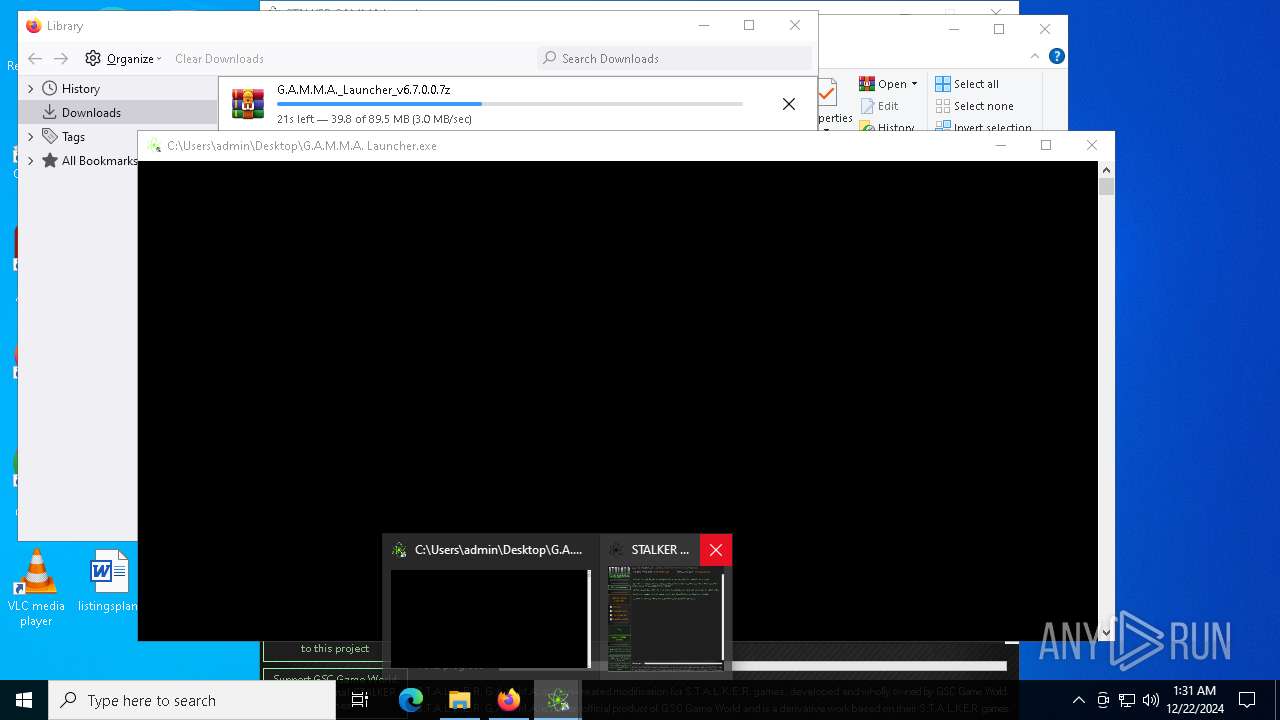The image size is (1280, 720).
Task: Expand the All Bookmarks tree node
Action: pos(30,161)
